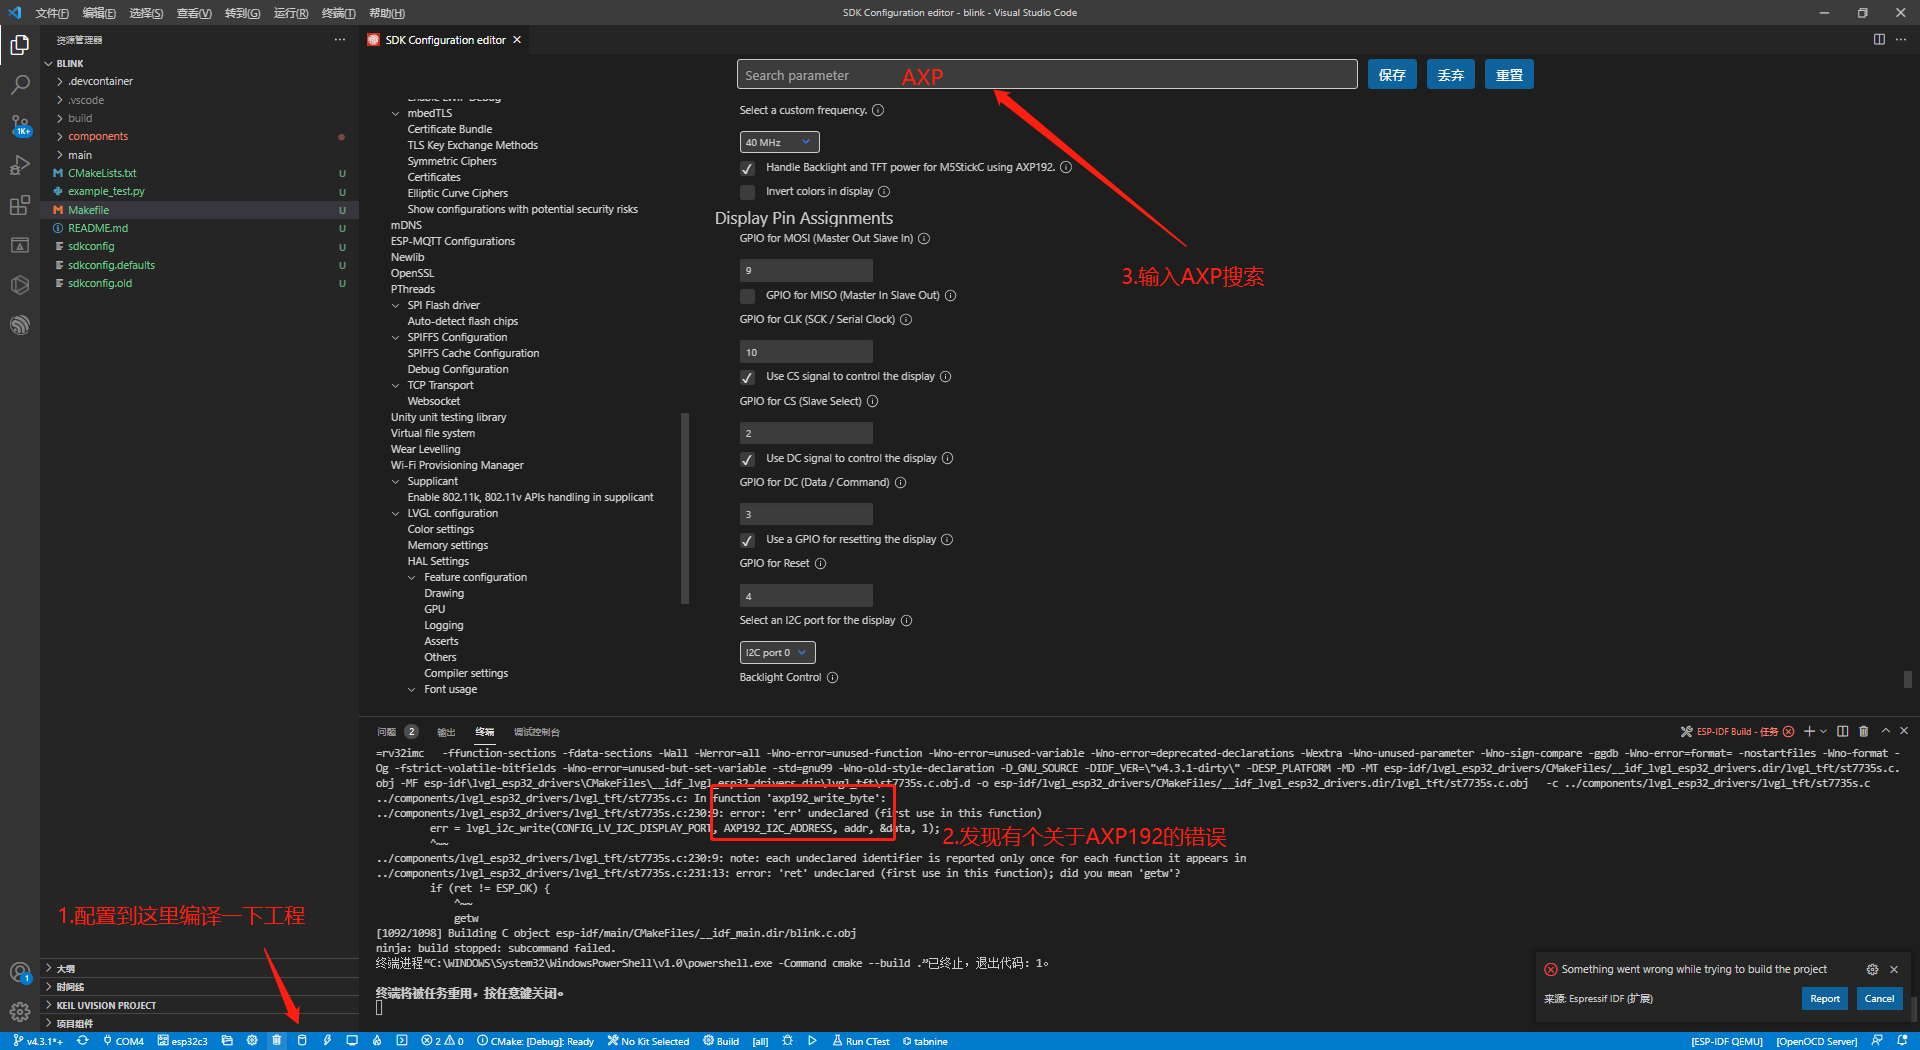Open the 终端(T) menu
The image size is (1920, 1050).
[338, 13]
